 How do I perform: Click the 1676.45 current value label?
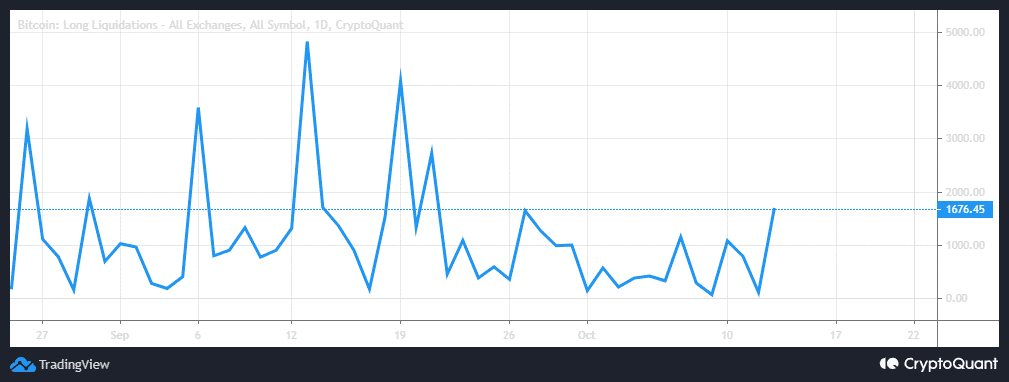tap(965, 210)
